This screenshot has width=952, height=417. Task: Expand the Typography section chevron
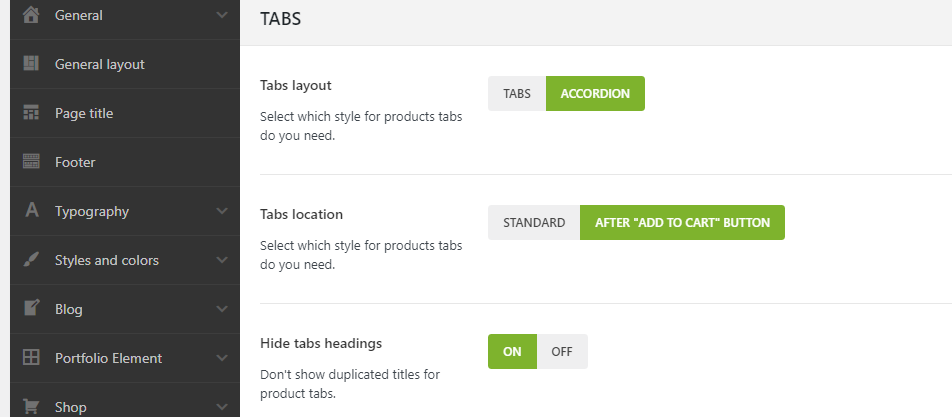click(221, 211)
